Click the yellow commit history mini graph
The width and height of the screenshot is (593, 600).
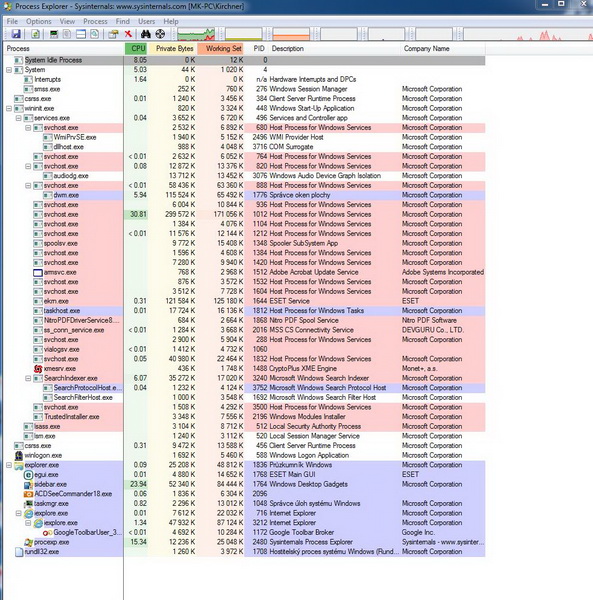coord(244,34)
